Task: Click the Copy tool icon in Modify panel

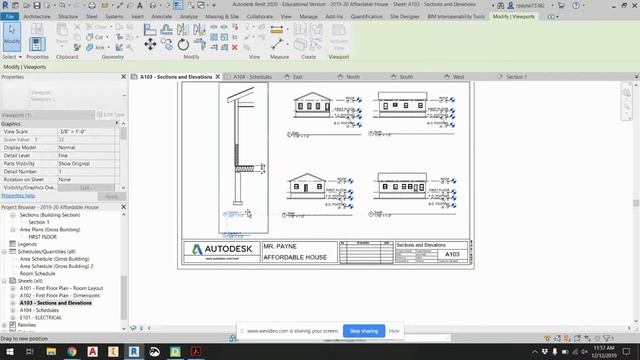Action: click(x=166, y=44)
